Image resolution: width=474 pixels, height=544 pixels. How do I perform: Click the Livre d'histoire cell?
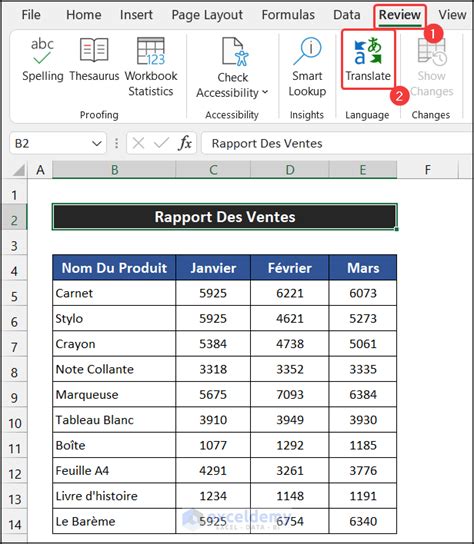[114, 496]
